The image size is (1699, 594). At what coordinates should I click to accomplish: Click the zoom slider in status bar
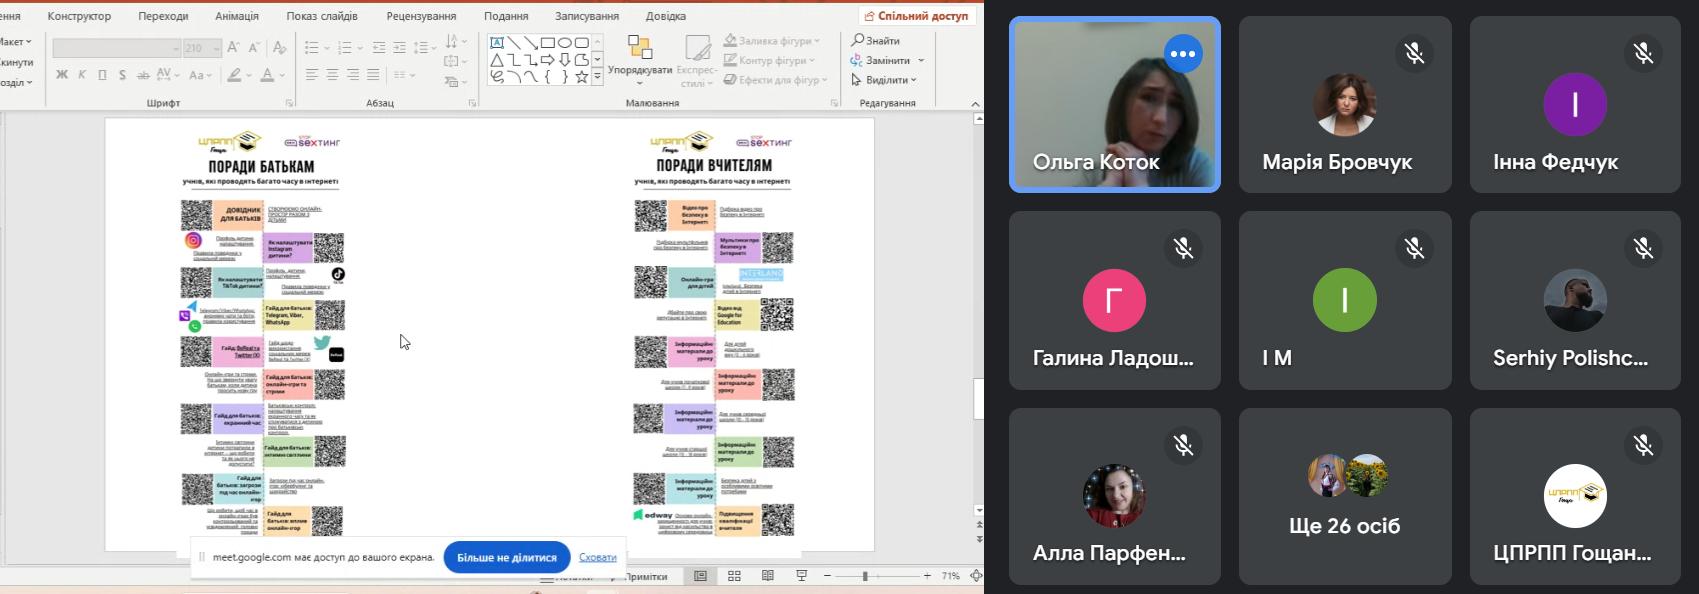[x=865, y=576]
